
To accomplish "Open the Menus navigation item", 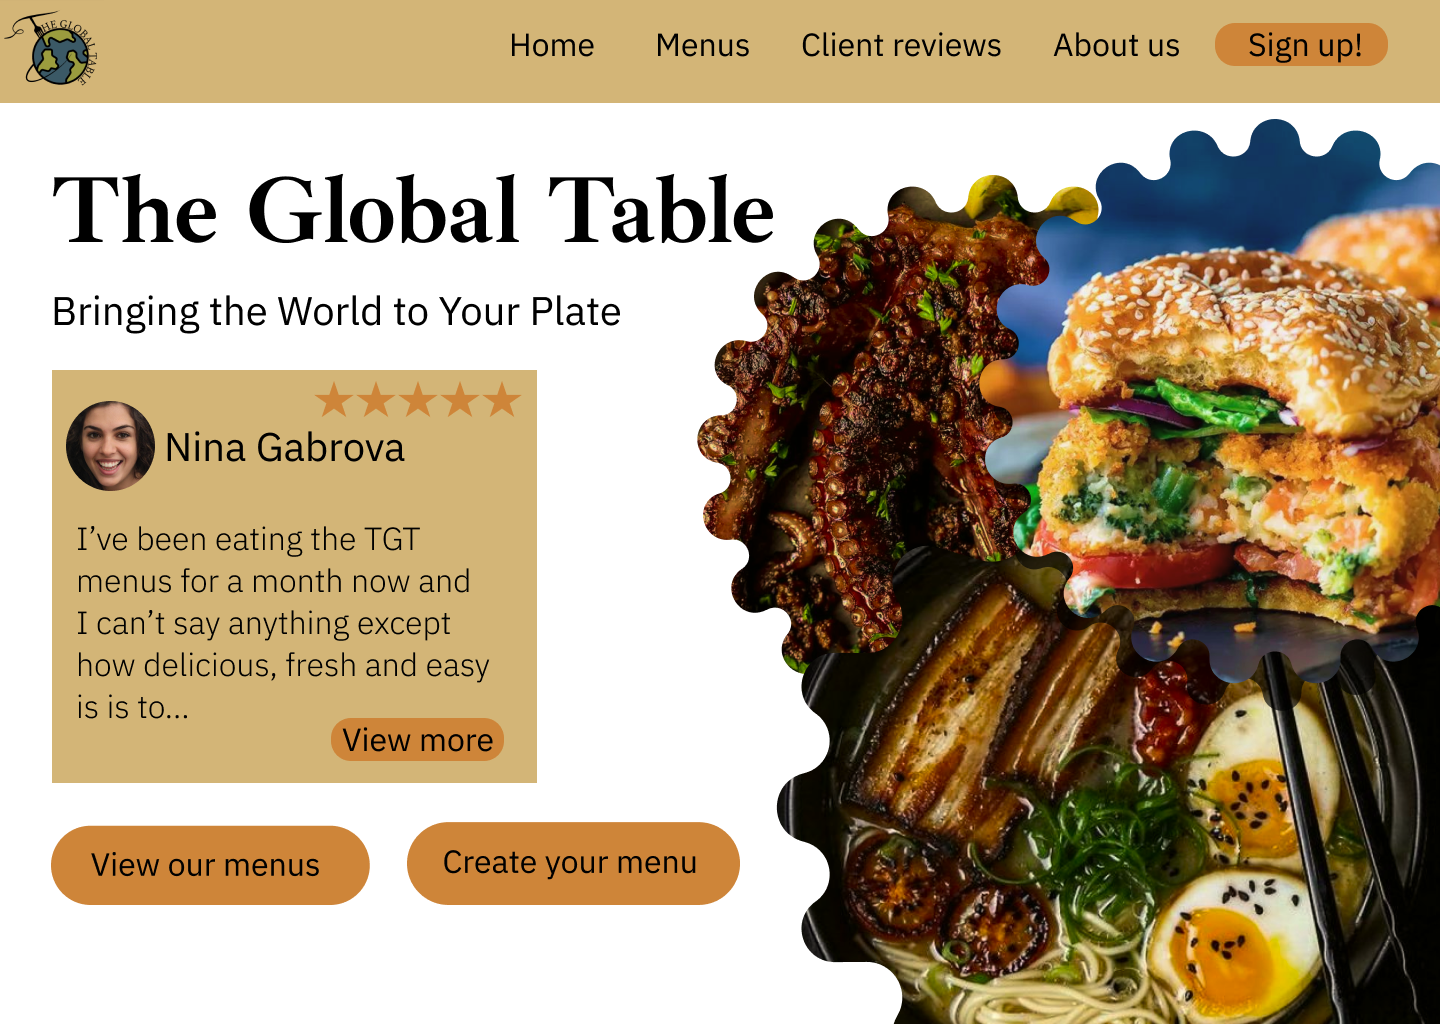I will (x=702, y=45).
